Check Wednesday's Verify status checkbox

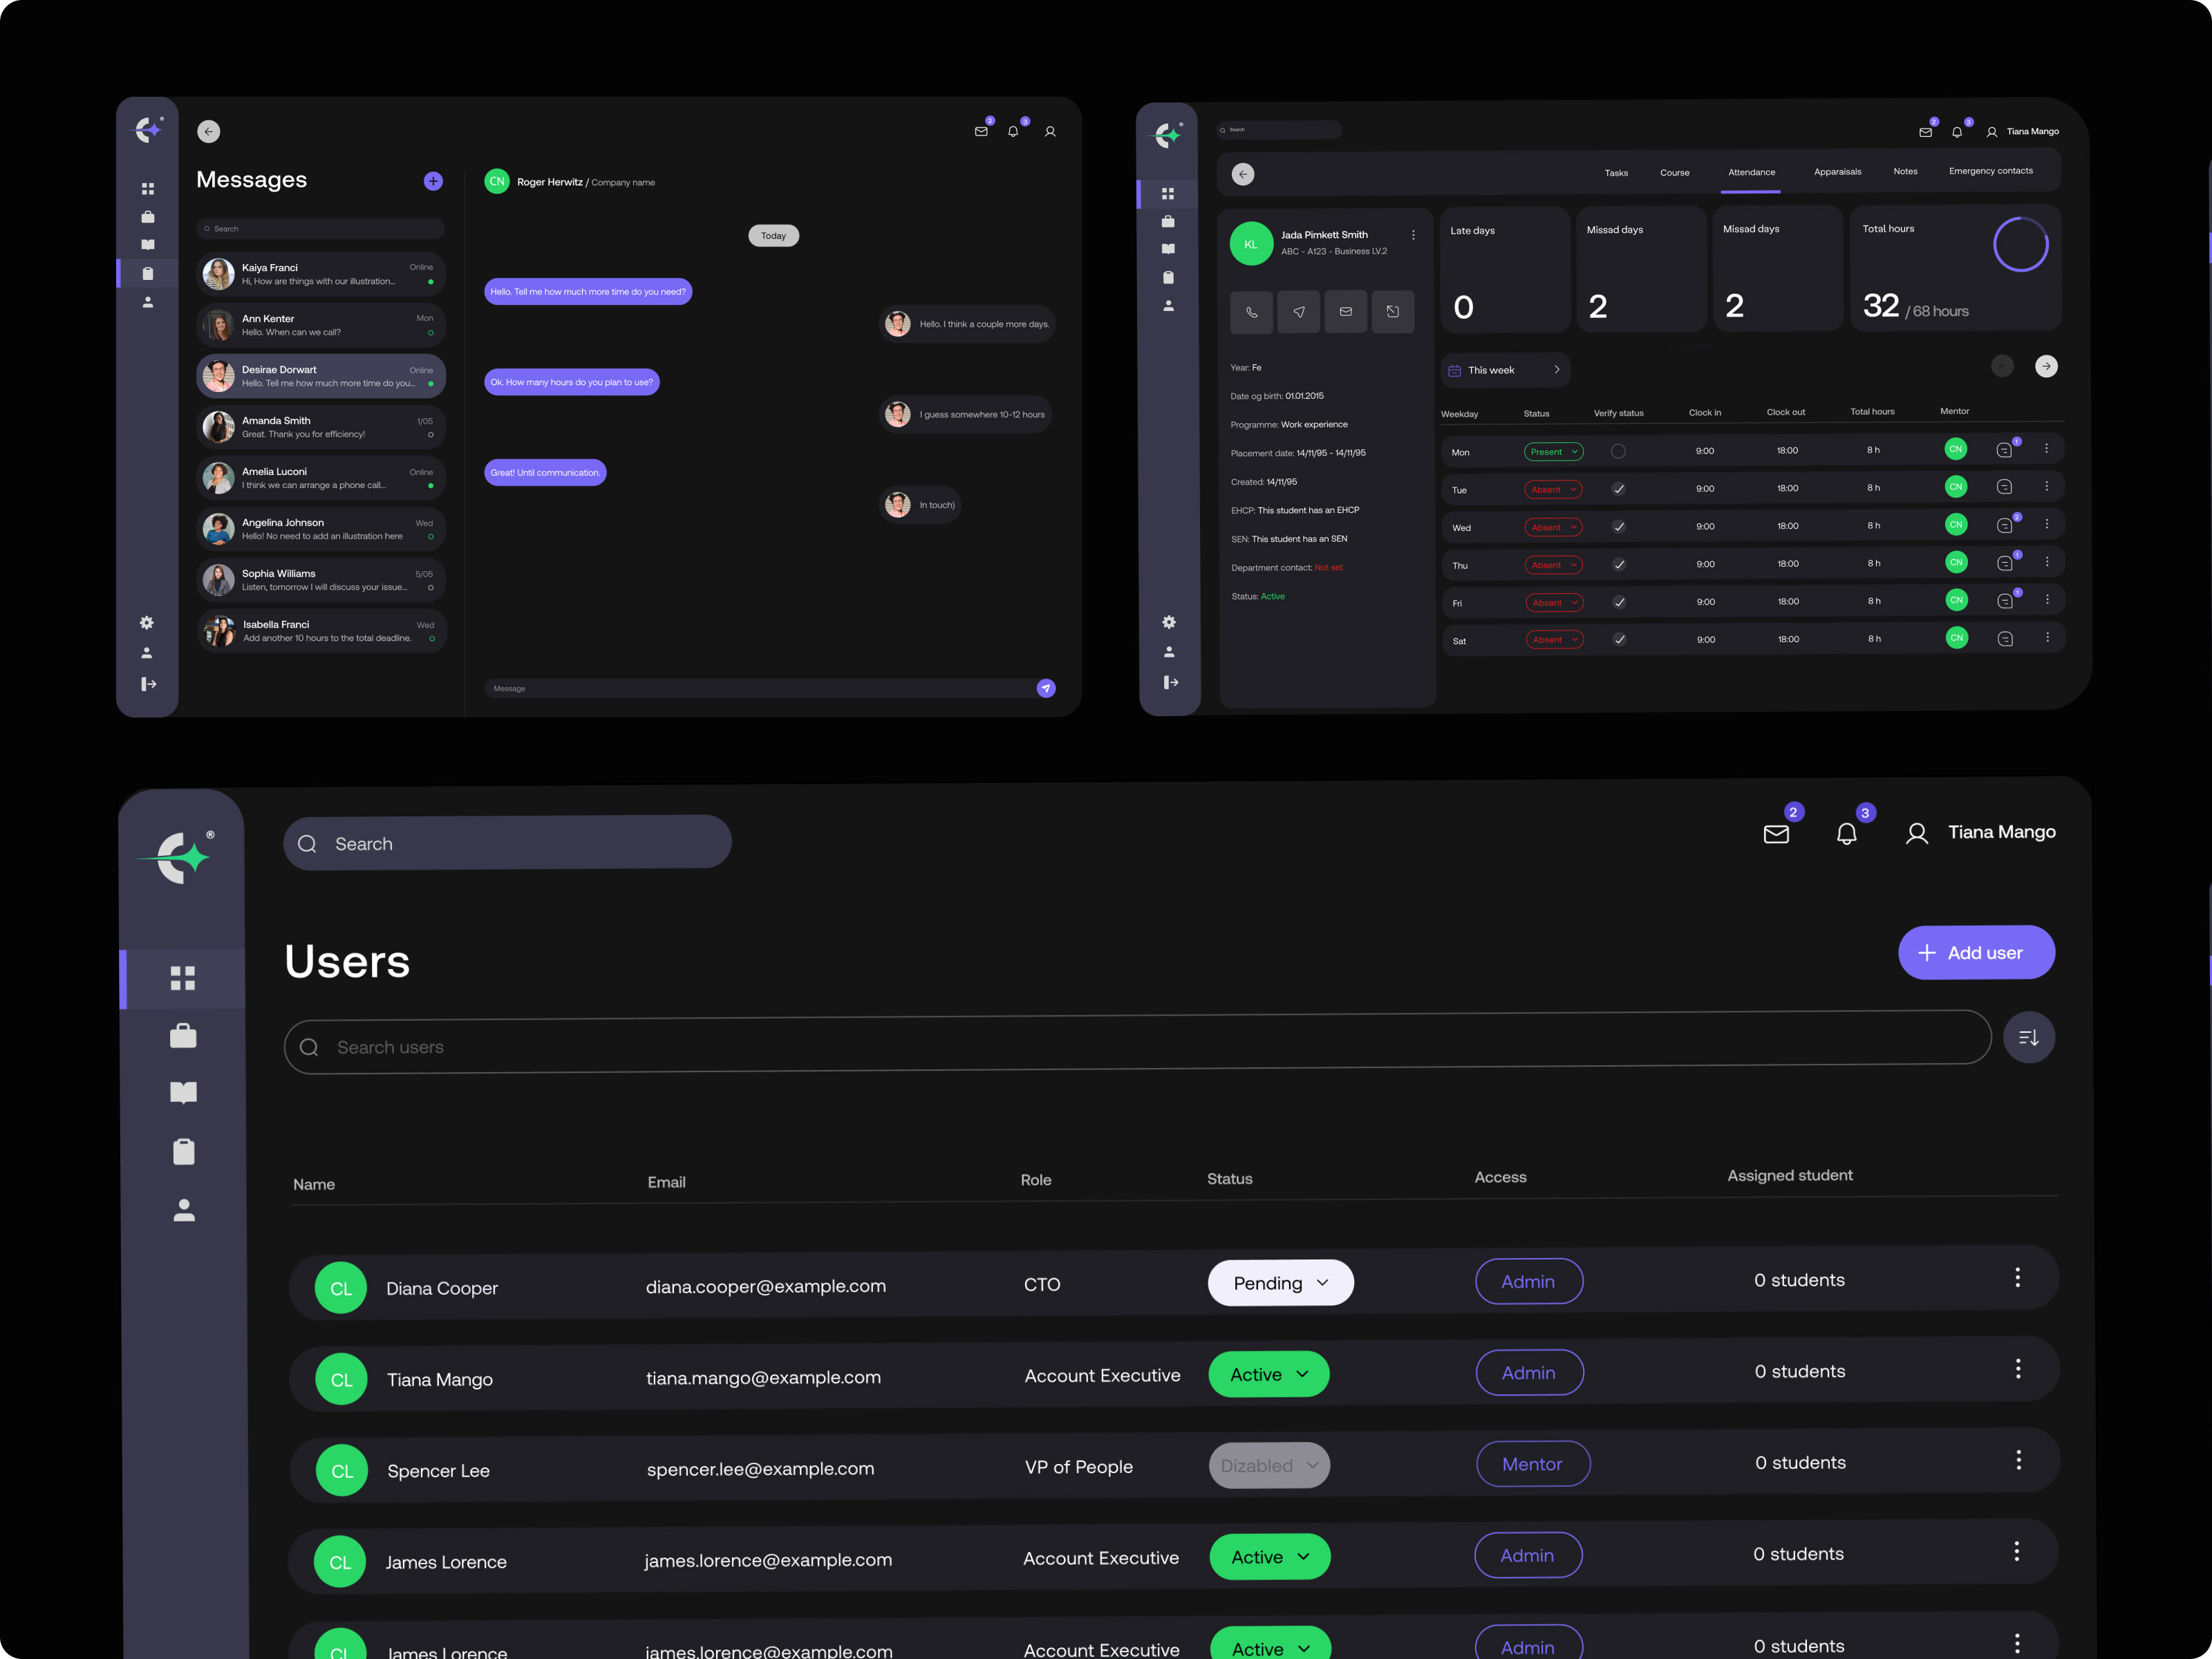point(1620,526)
